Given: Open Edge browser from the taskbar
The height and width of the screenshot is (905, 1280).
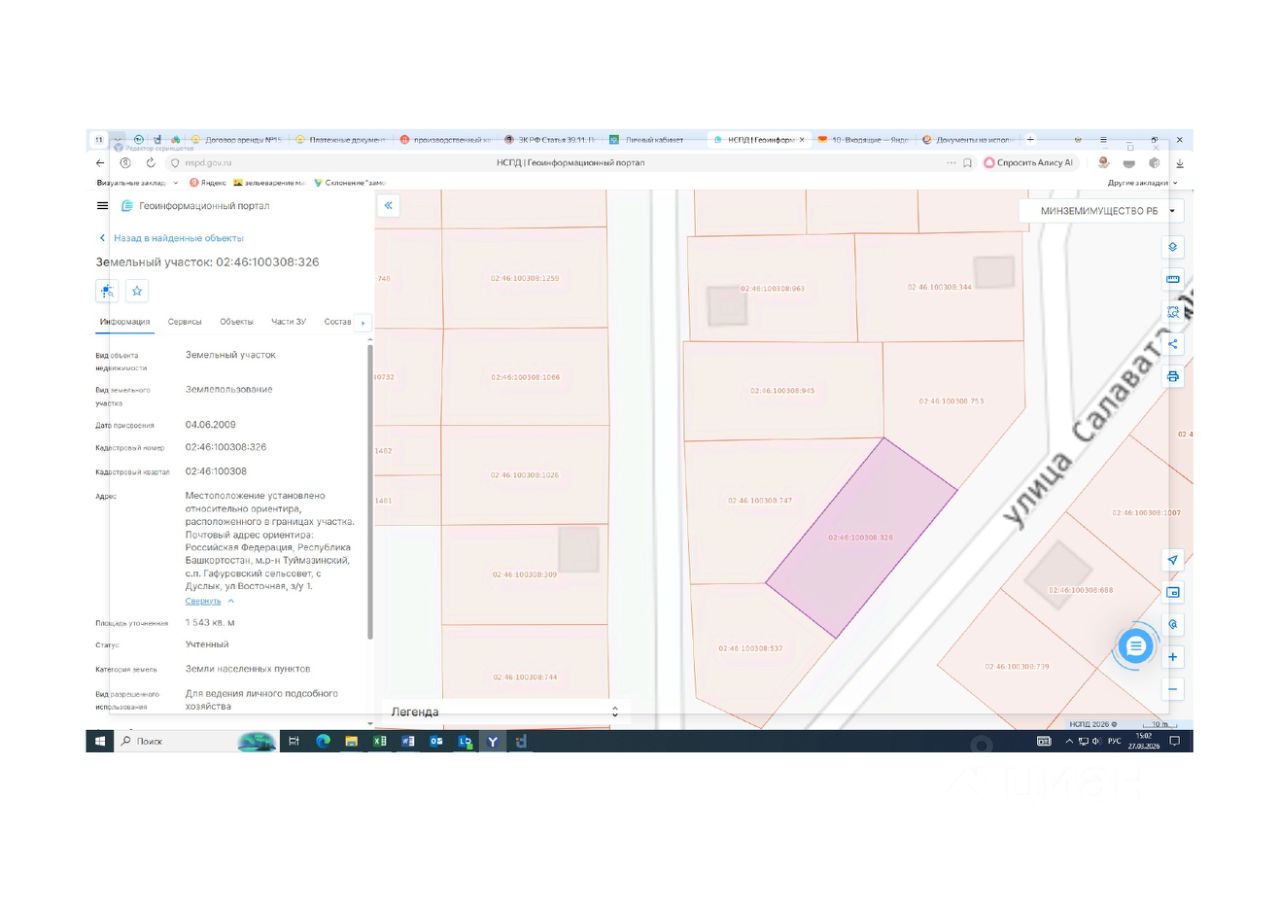Looking at the screenshot, I should coord(323,741).
